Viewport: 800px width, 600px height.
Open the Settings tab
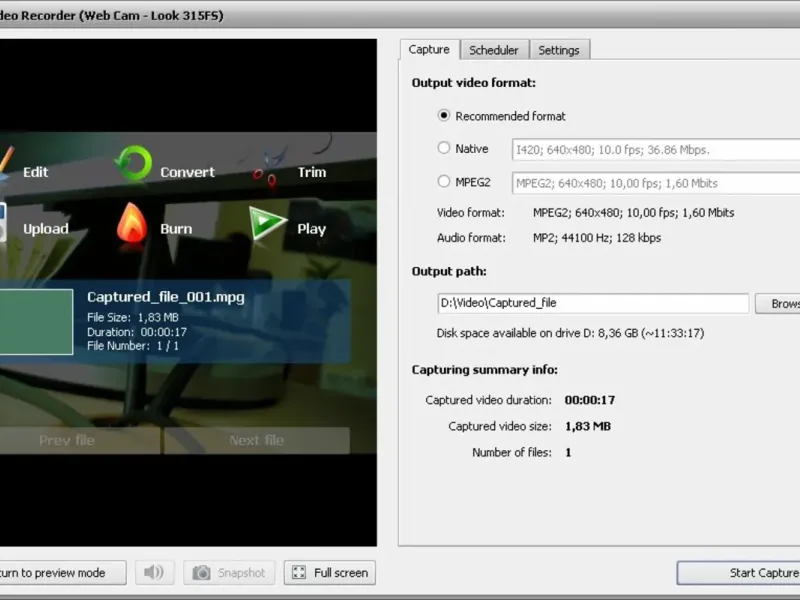pyautogui.click(x=559, y=50)
